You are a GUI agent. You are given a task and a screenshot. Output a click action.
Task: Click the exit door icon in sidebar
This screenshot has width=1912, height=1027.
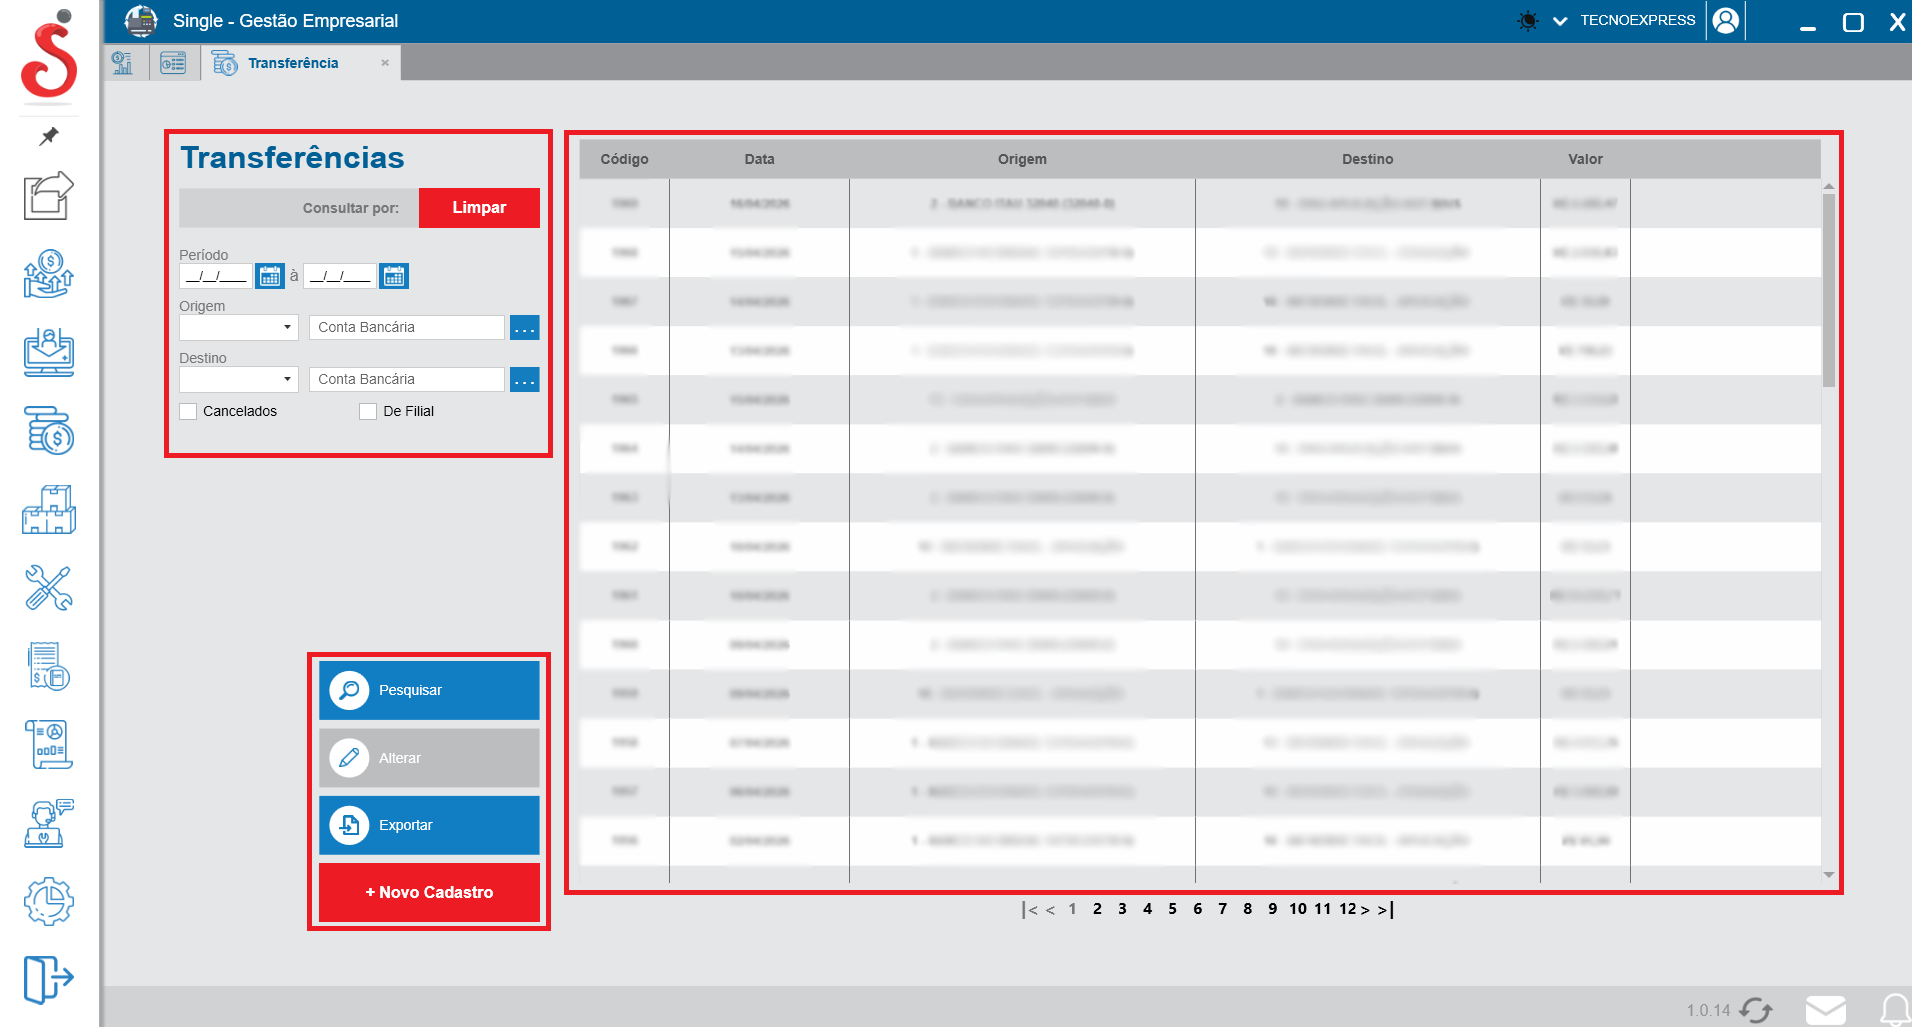(x=48, y=978)
